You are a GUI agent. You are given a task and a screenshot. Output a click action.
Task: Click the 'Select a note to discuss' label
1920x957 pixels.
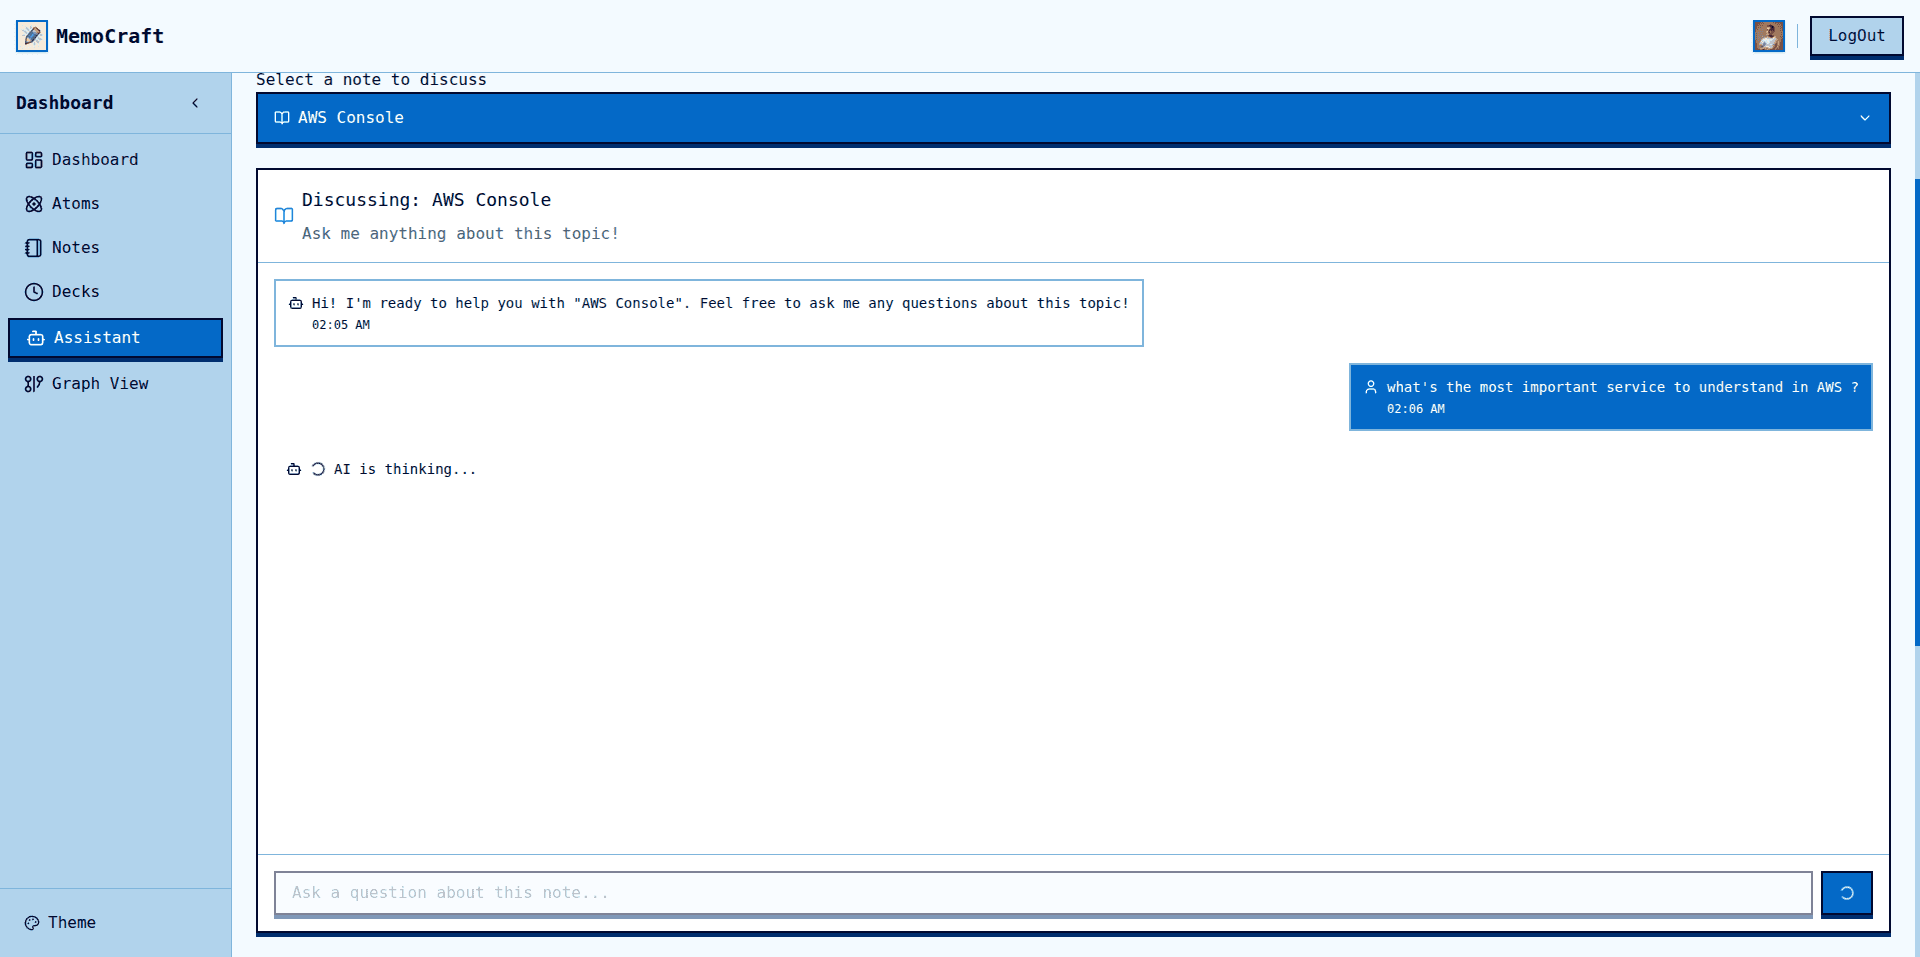[x=371, y=80]
